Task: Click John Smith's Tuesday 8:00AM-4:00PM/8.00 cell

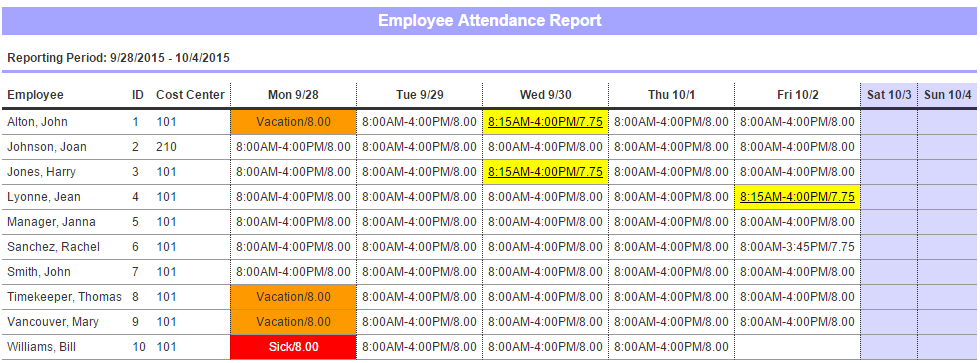Action: click(419, 272)
